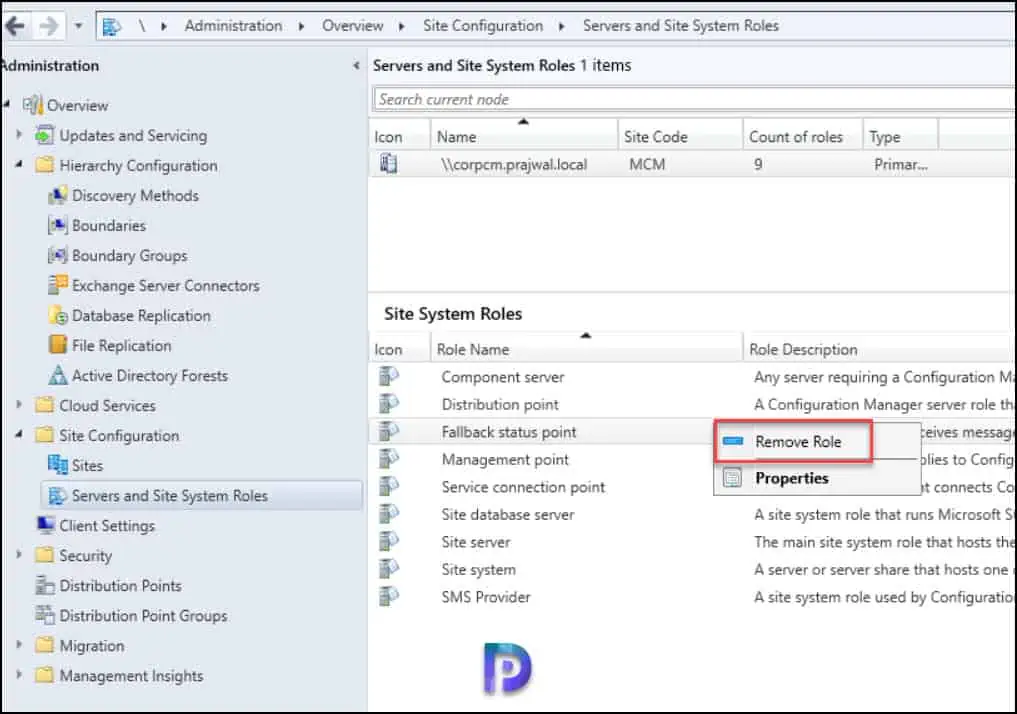Select Administration in the breadcrumb path

pos(233,26)
